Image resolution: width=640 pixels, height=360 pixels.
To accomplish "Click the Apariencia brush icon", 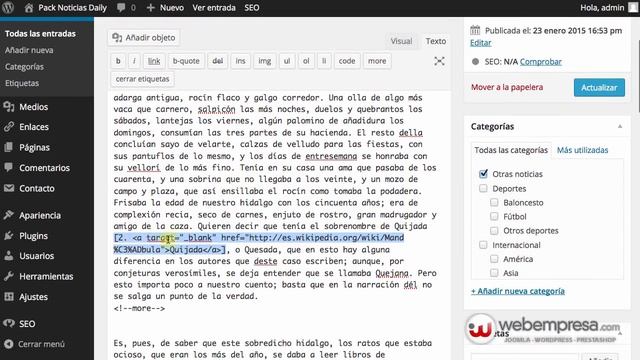I will [x=9, y=215].
